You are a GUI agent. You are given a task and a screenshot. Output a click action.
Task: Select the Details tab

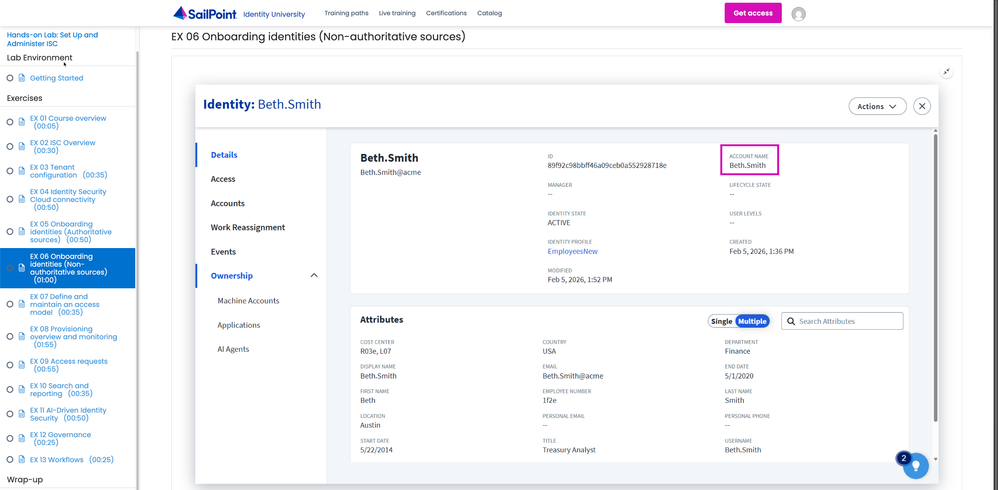224,155
